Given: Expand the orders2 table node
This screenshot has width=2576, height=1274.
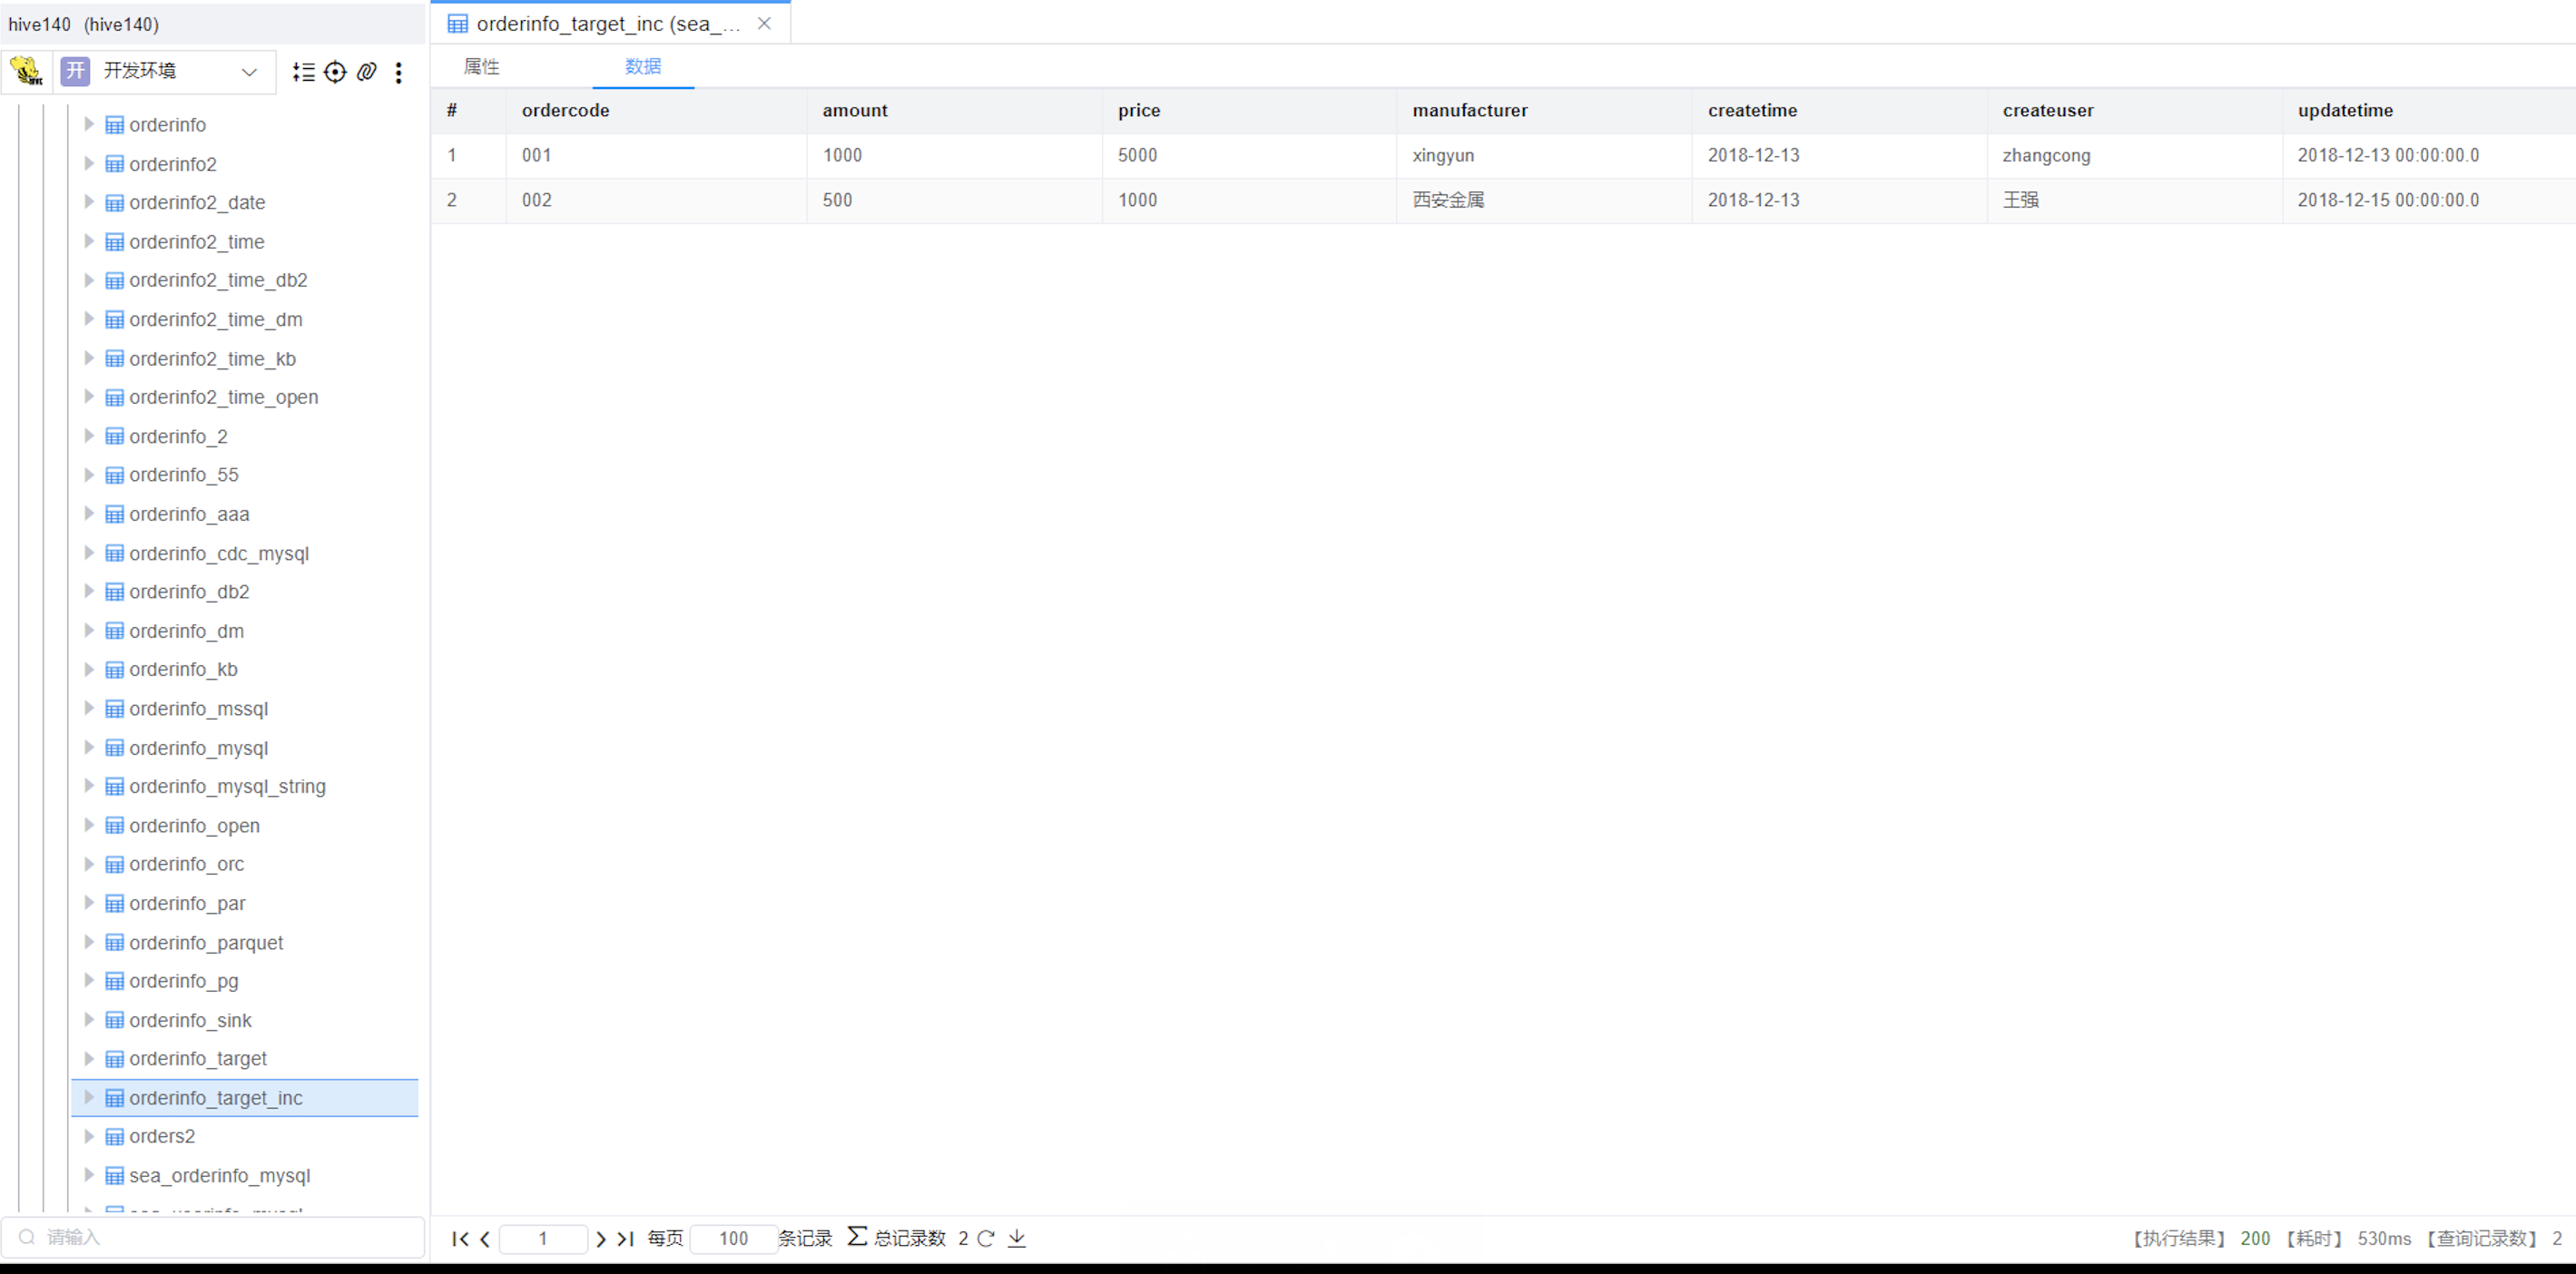Looking at the screenshot, I should click(89, 1136).
